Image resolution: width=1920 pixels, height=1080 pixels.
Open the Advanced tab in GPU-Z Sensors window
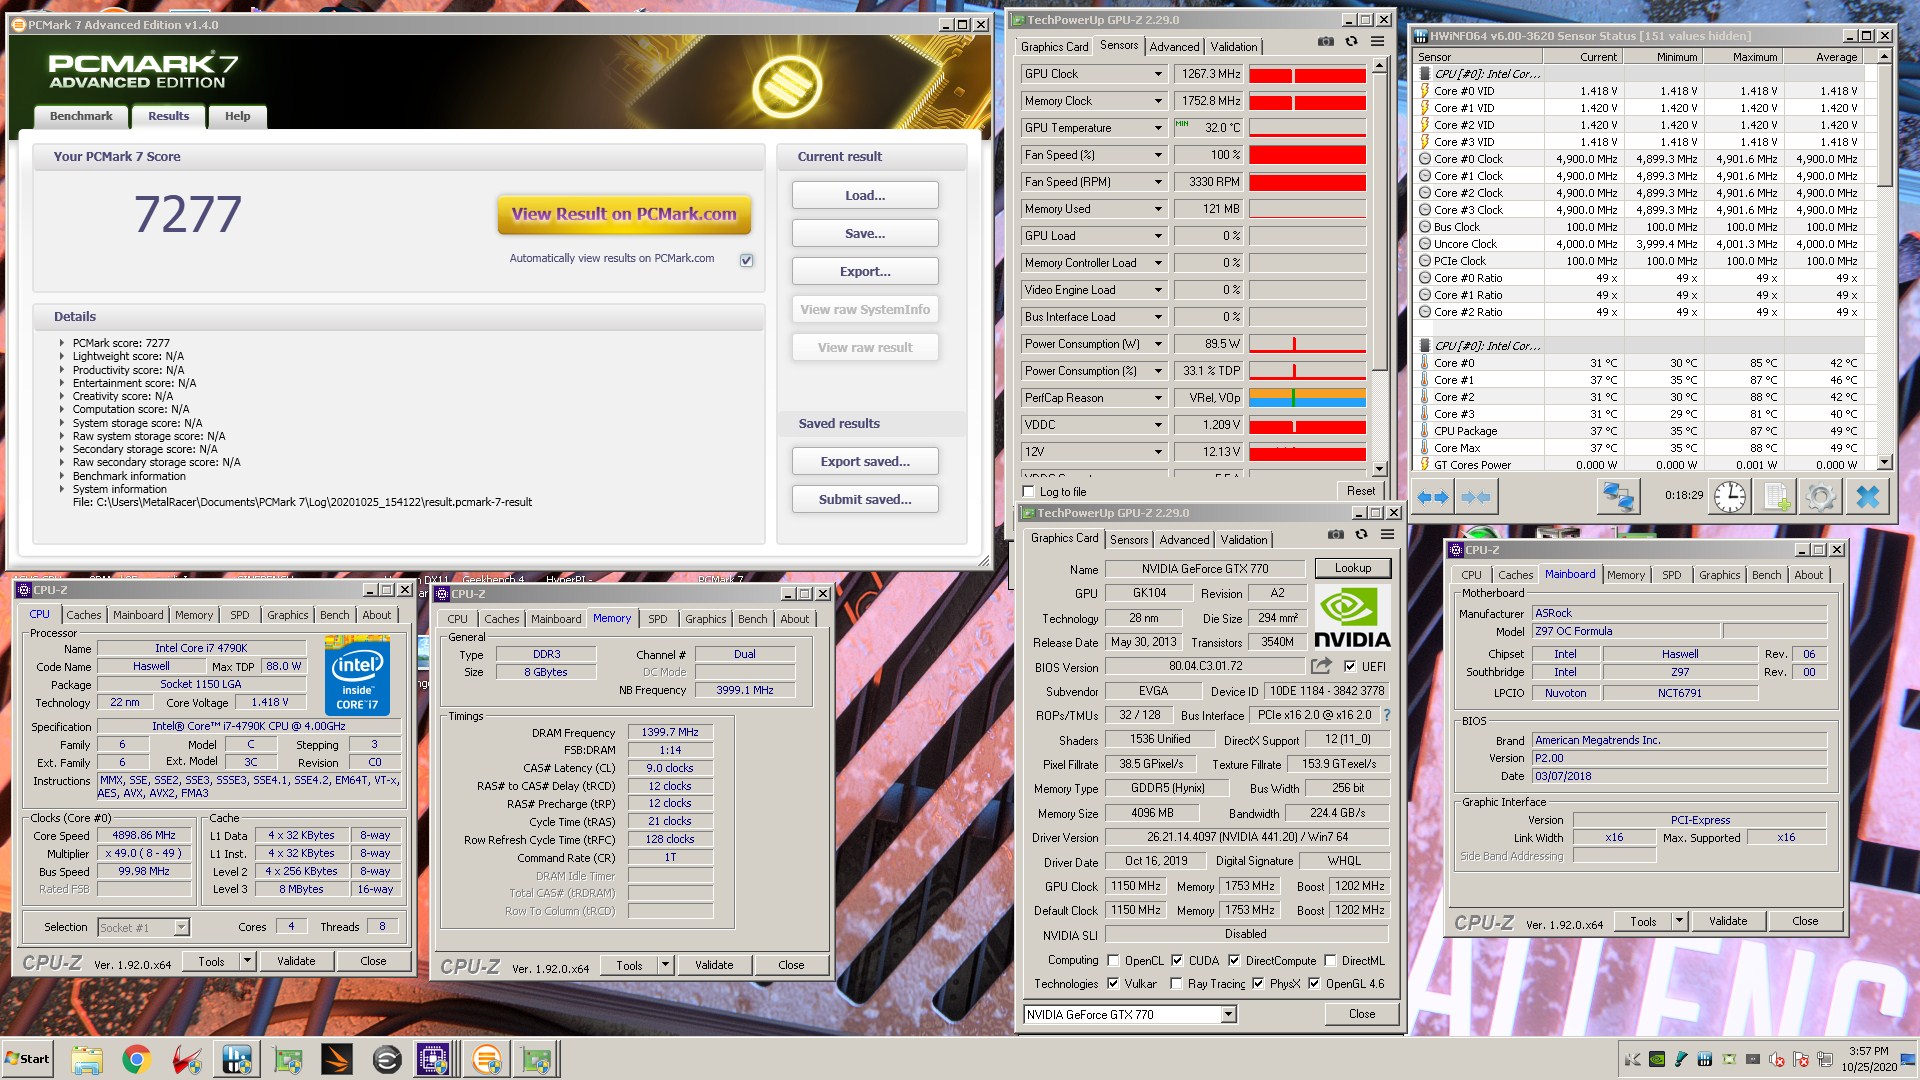[x=1174, y=46]
